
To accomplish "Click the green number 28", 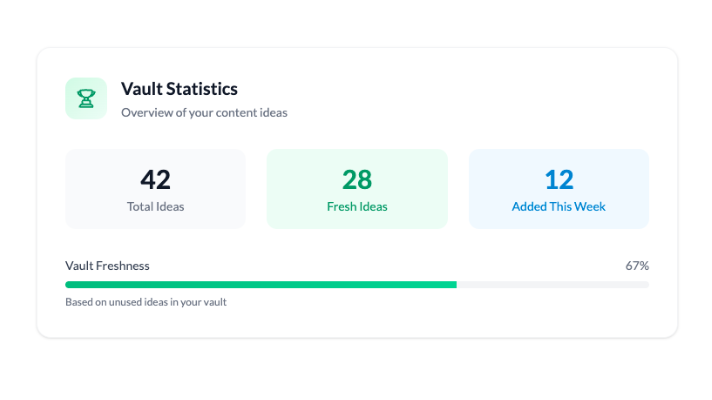I will tap(357, 179).
